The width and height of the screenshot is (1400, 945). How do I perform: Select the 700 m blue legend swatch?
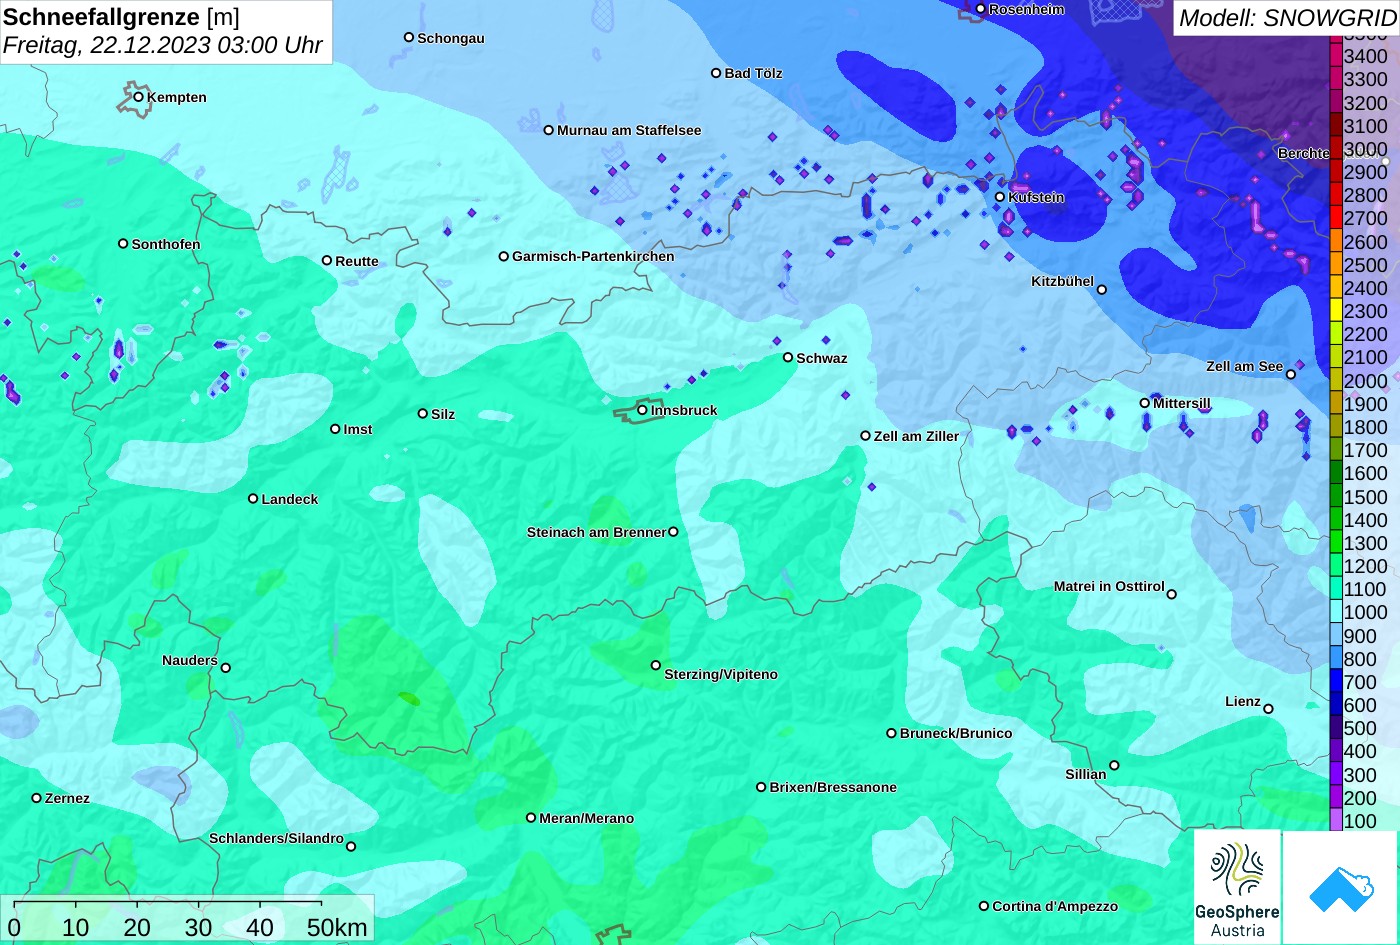1335,682
